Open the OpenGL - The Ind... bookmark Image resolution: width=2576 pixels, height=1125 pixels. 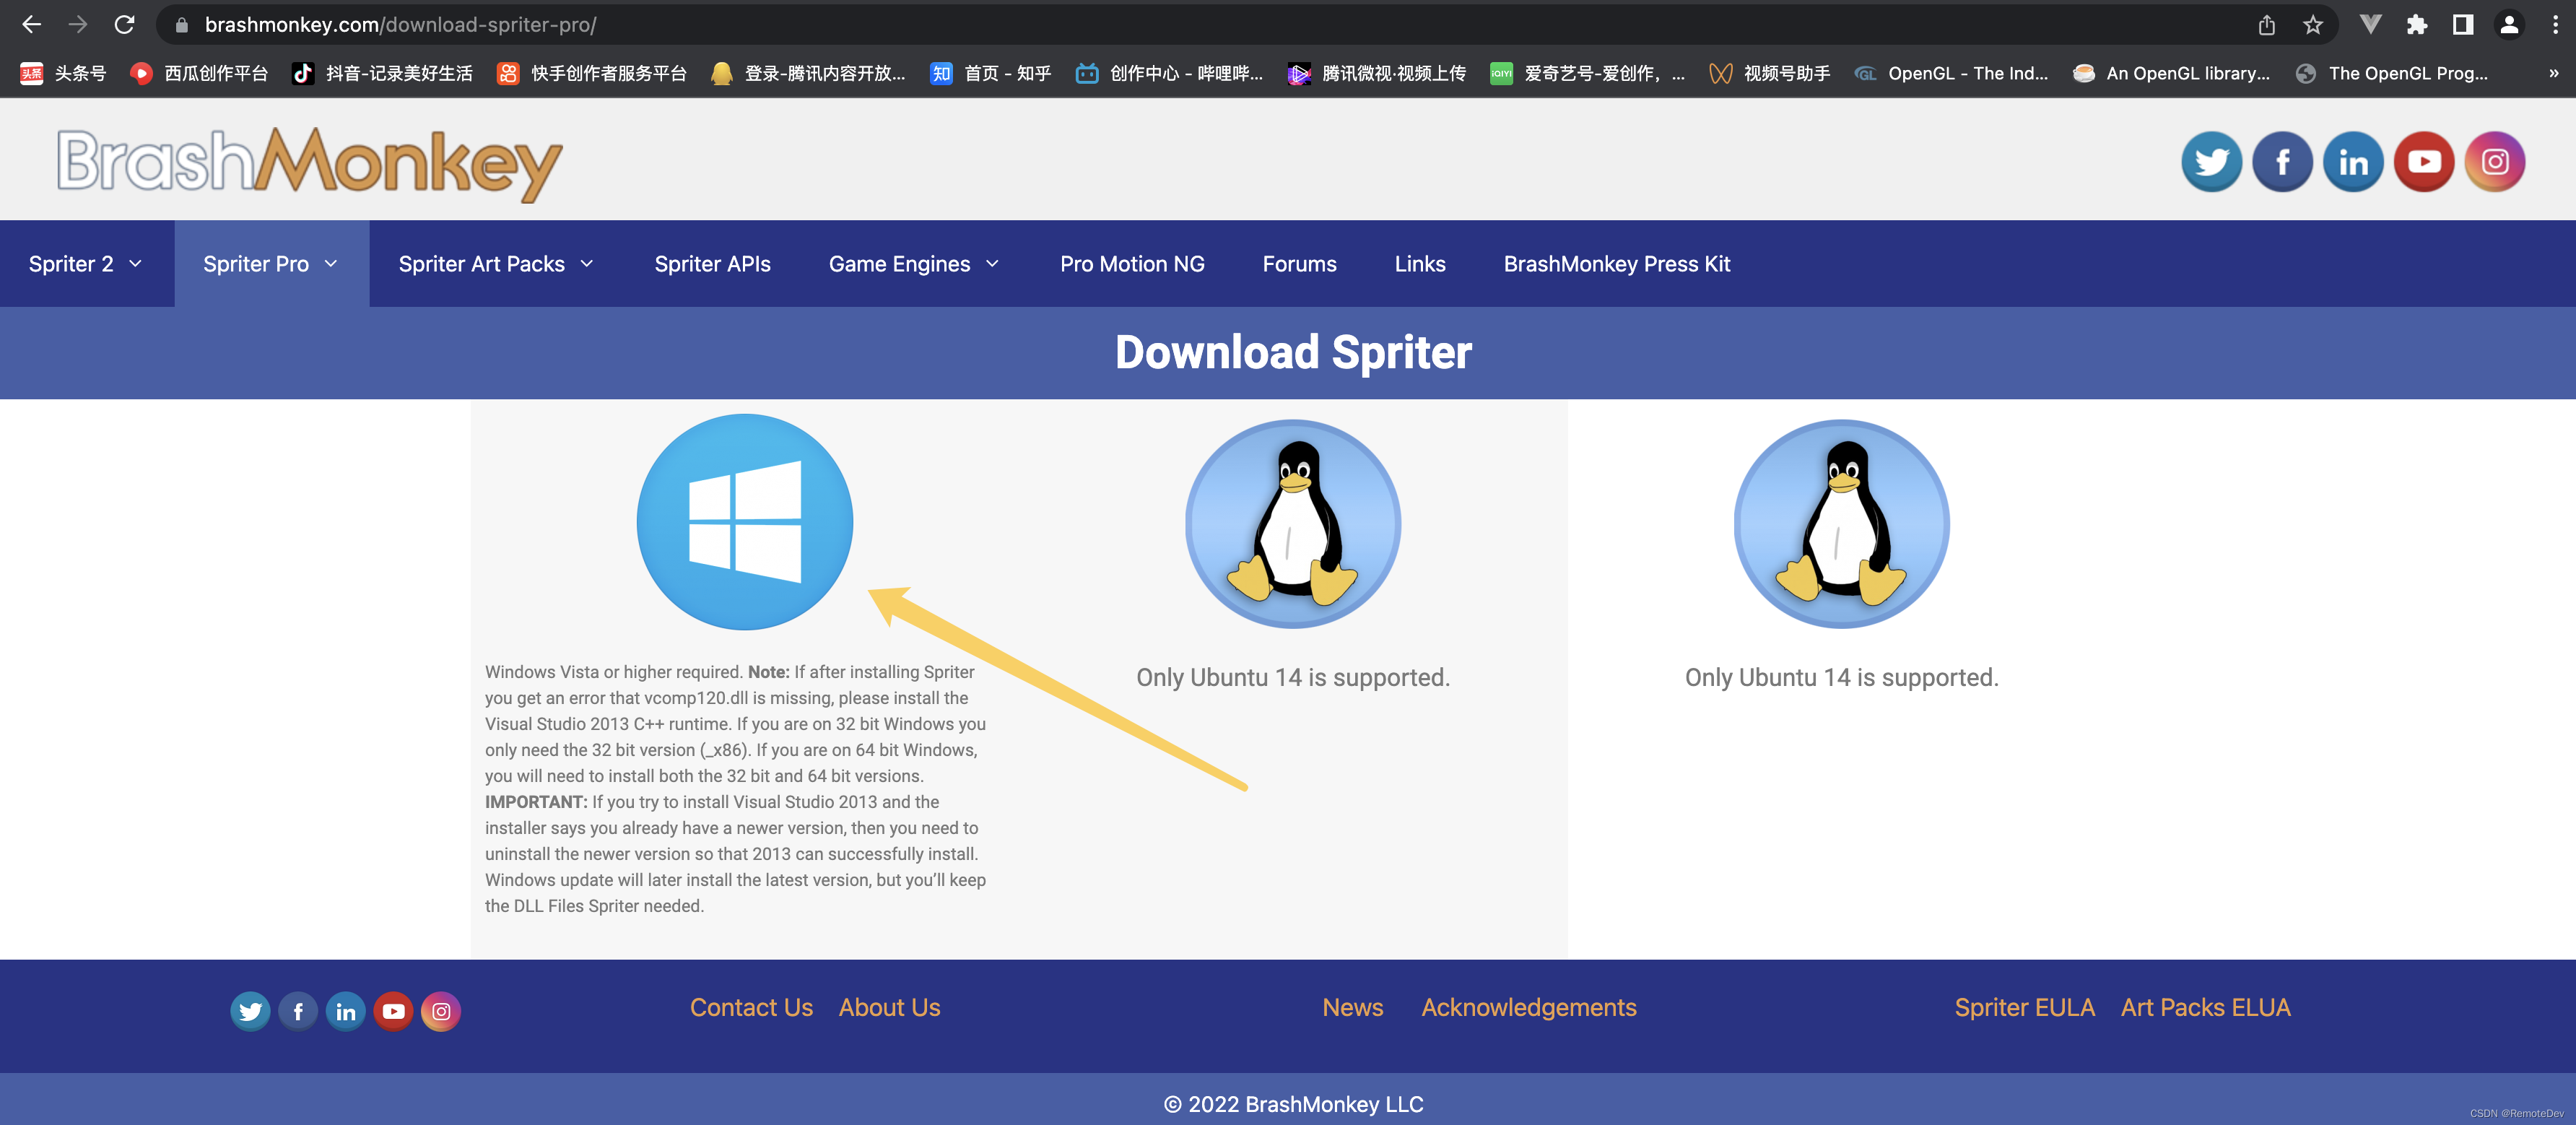pyautogui.click(x=1950, y=73)
